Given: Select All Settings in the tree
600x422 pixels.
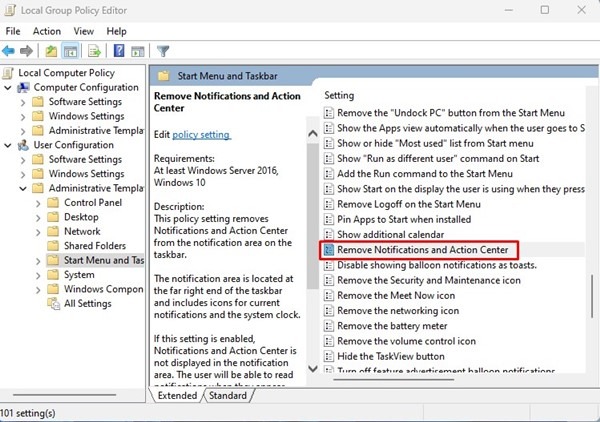Looking at the screenshot, I should (87, 304).
